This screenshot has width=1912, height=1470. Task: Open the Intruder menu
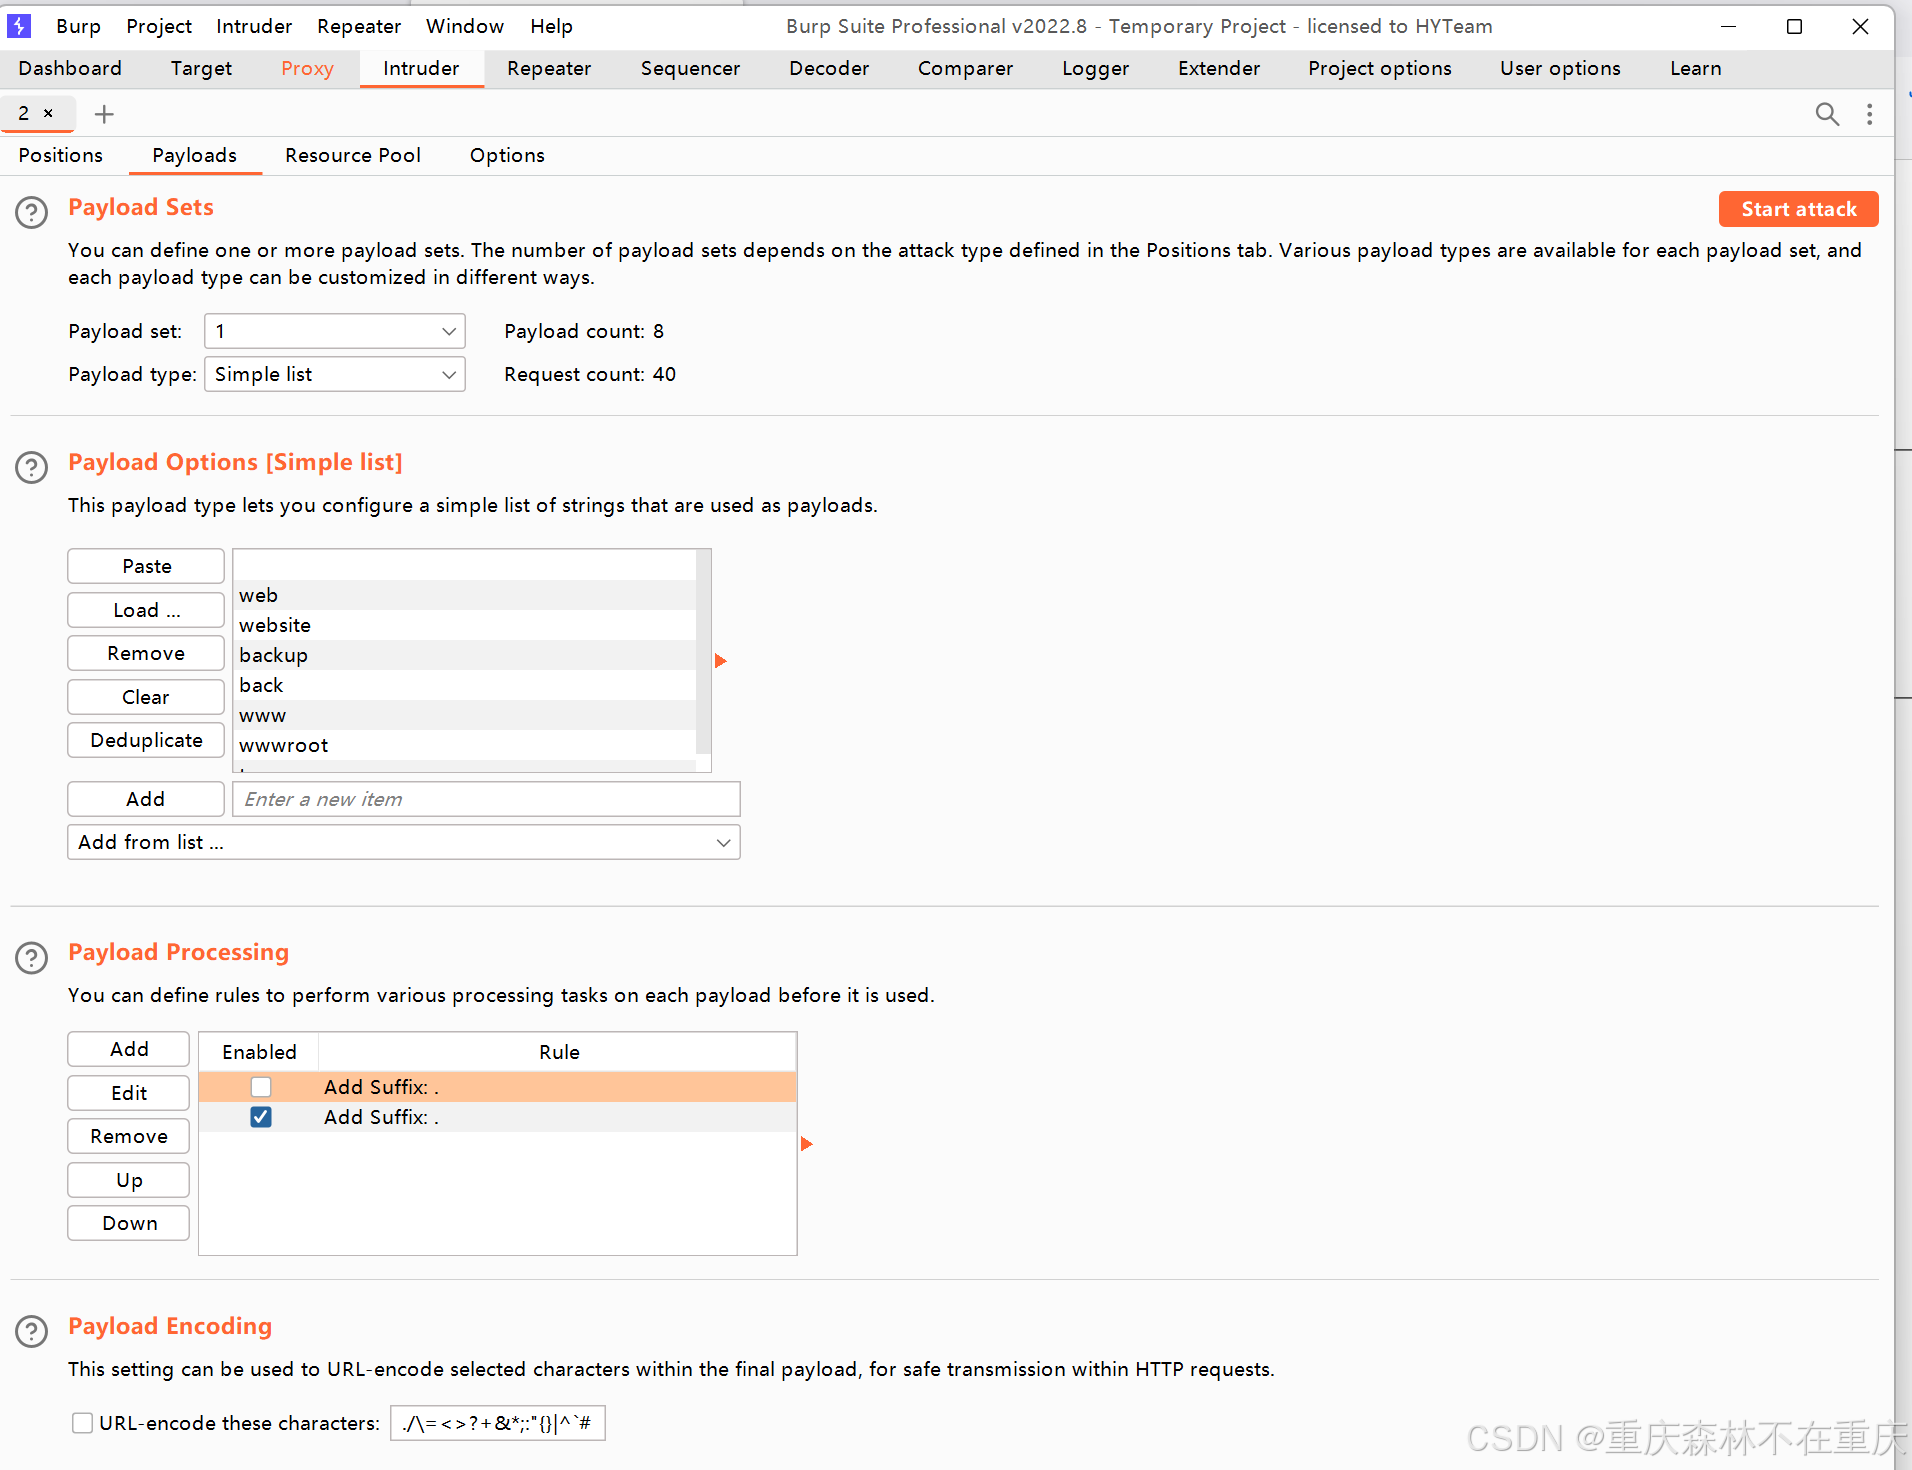pos(254,26)
